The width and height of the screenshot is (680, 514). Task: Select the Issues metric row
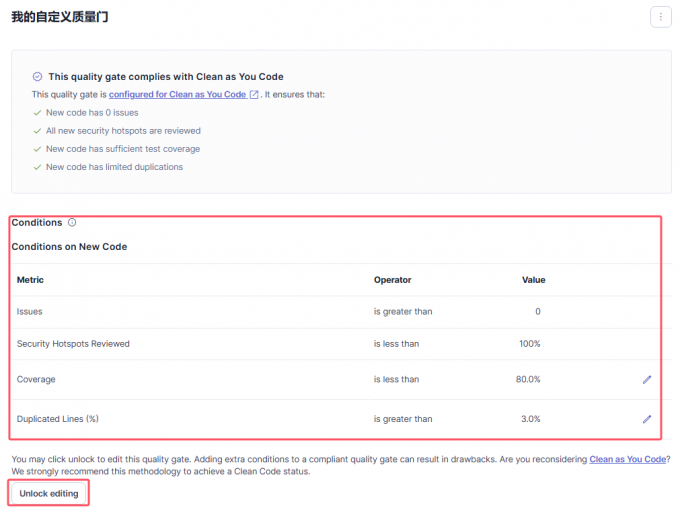click(x=30, y=312)
